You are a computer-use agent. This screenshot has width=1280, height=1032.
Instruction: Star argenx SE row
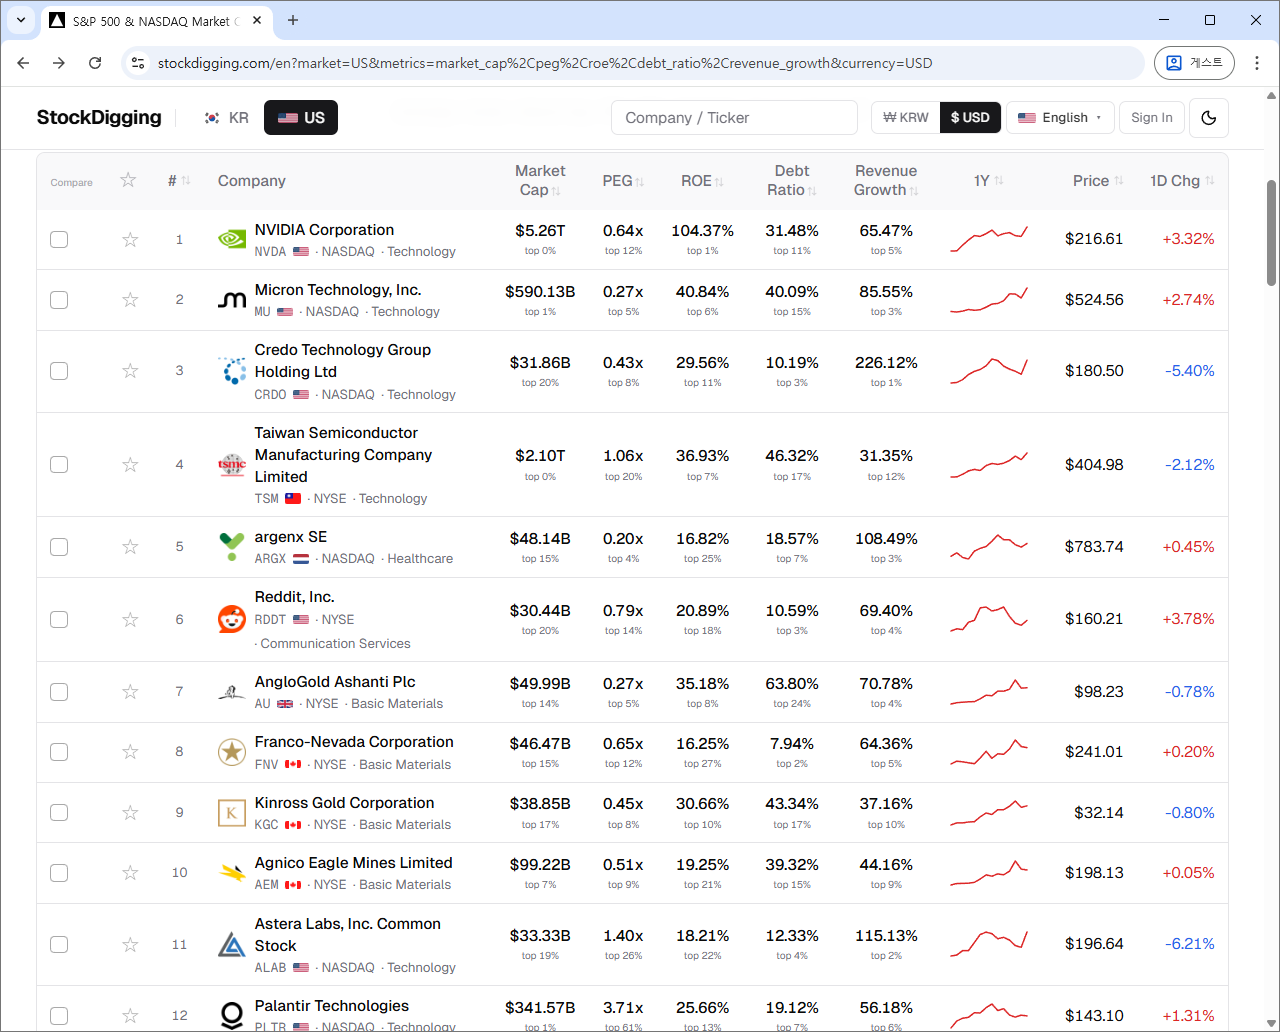point(130,547)
